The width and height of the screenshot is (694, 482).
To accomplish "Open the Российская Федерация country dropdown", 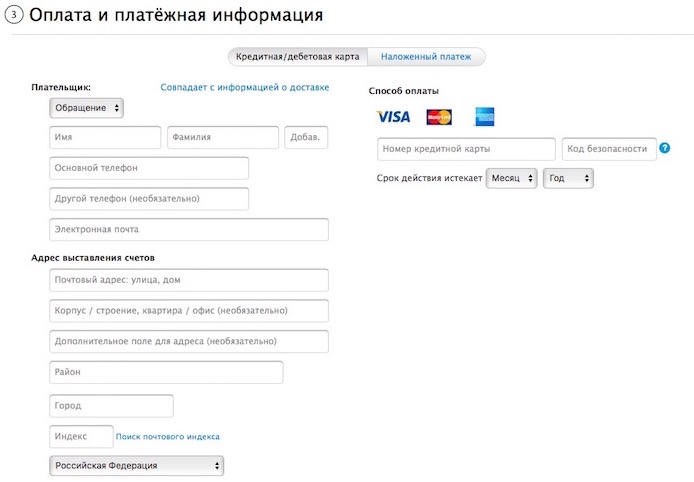I will (x=136, y=466).
